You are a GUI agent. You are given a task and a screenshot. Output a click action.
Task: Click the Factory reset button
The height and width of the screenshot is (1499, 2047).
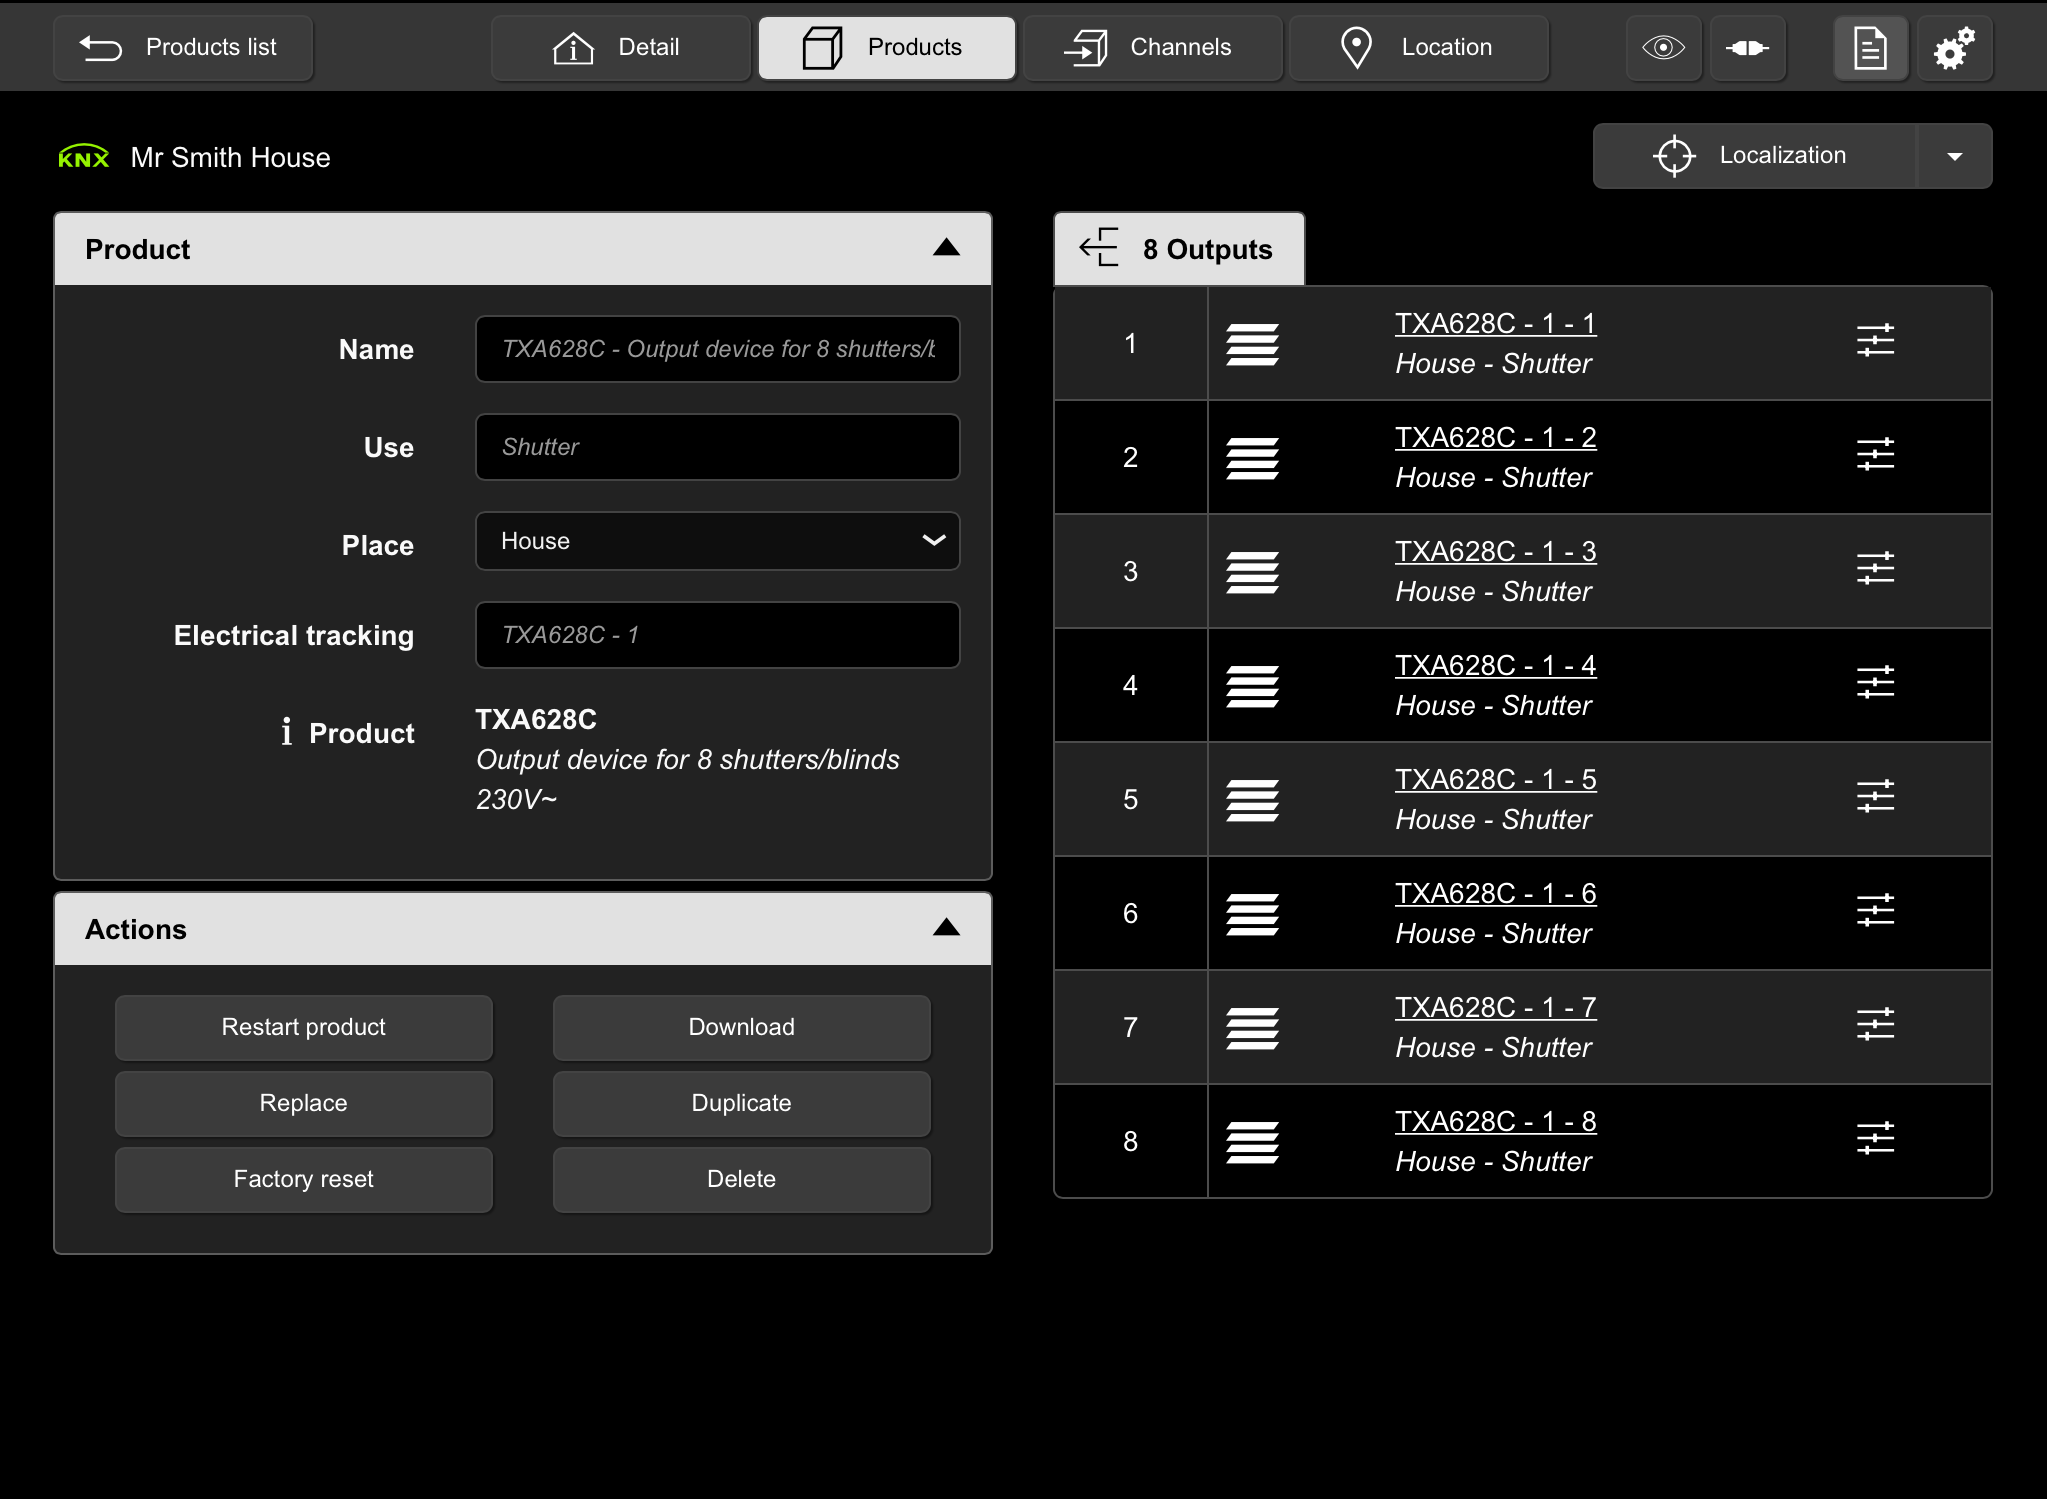[x=303, y=1179]
